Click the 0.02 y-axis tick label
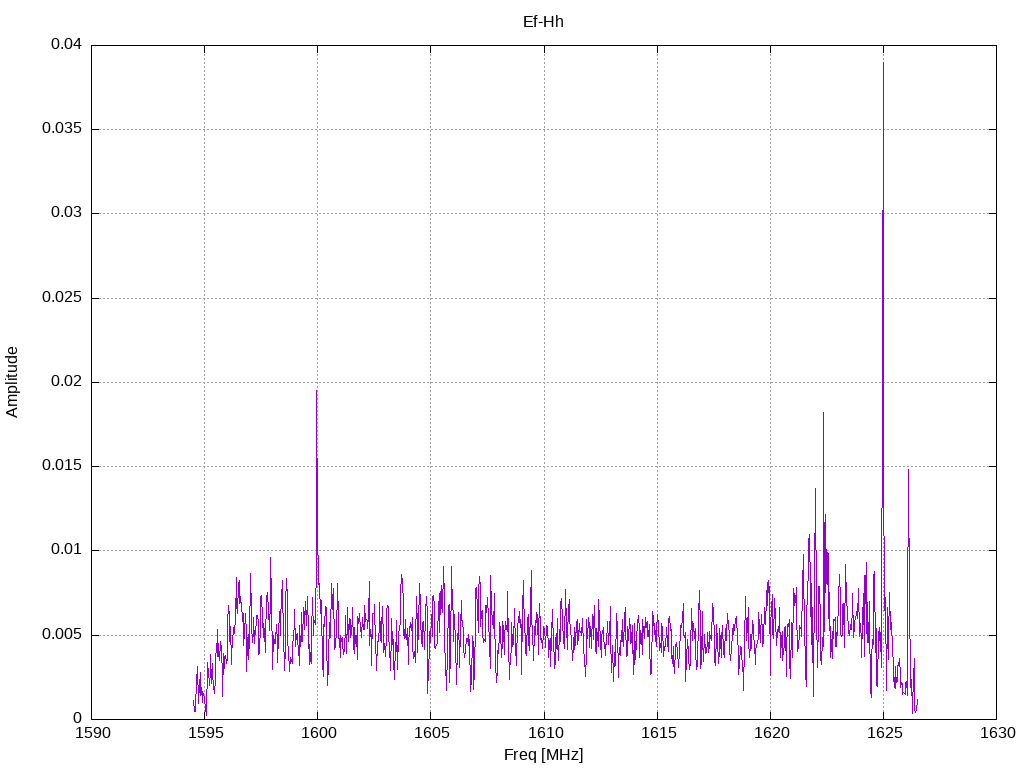1024x768 pixels. click(x=67, y=381)
